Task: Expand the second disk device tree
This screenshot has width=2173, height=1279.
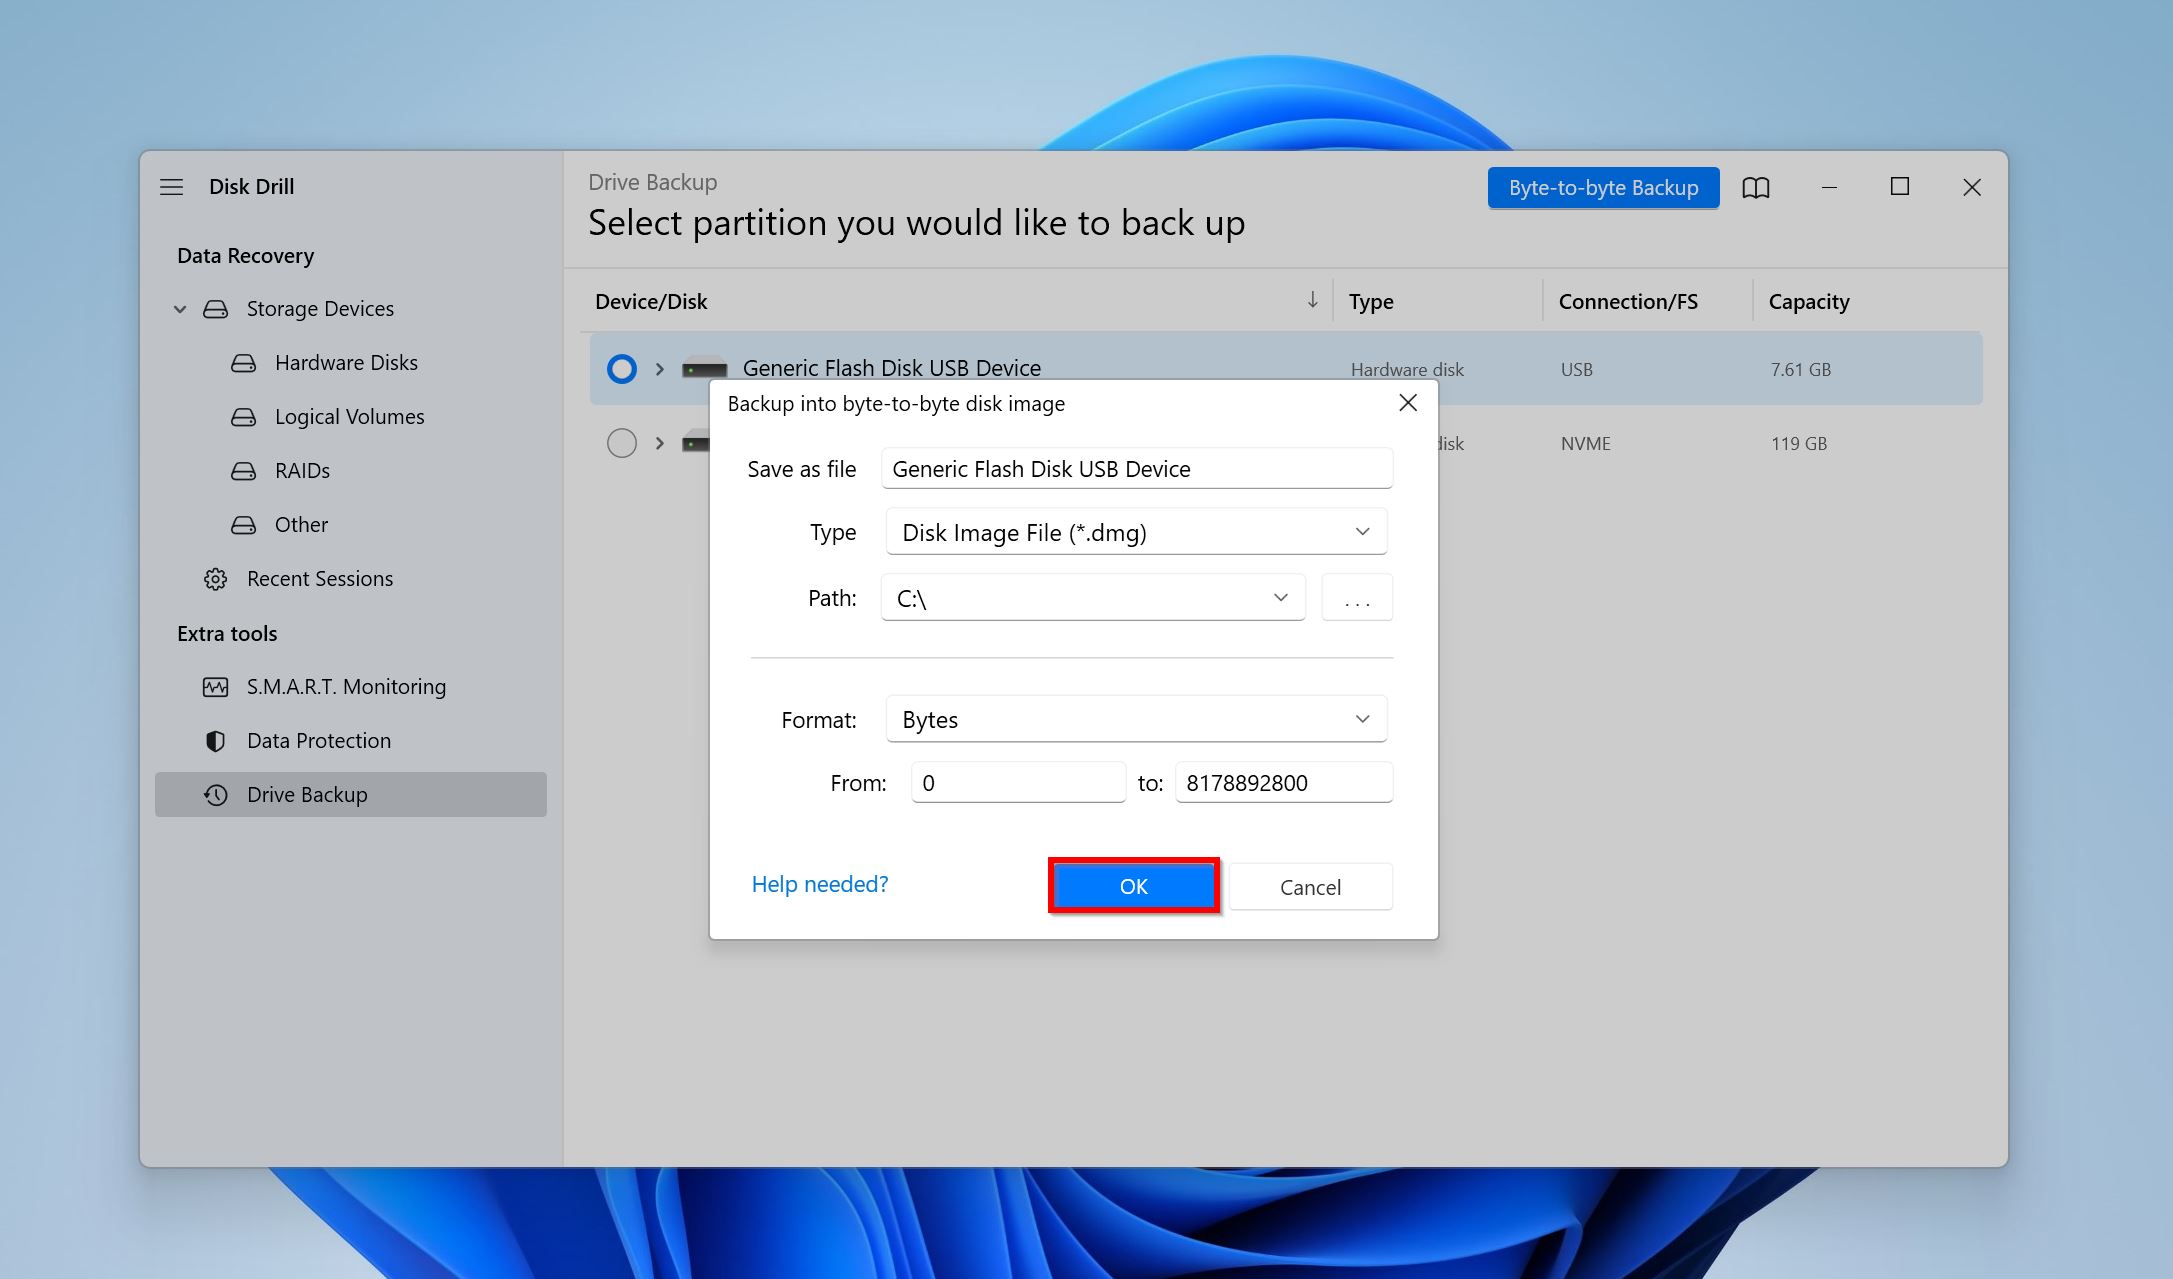Action: coord(659,442)
